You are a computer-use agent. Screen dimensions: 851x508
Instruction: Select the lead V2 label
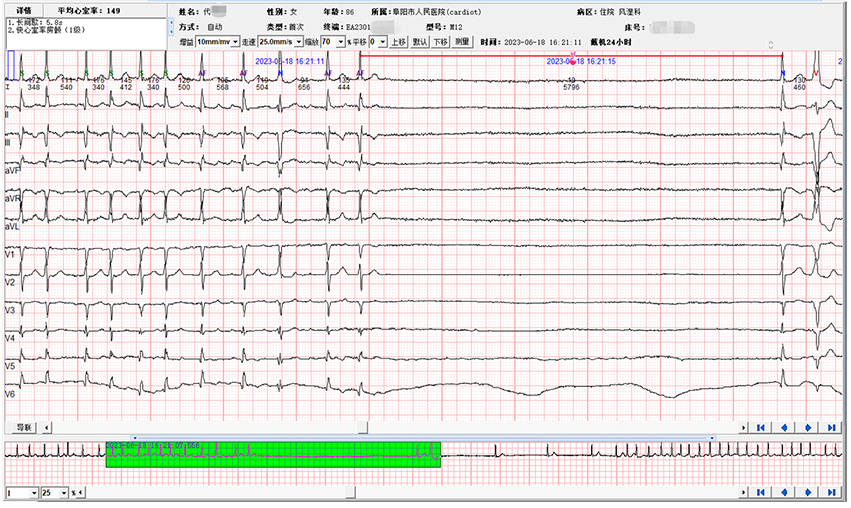click(x=10, y=282)
